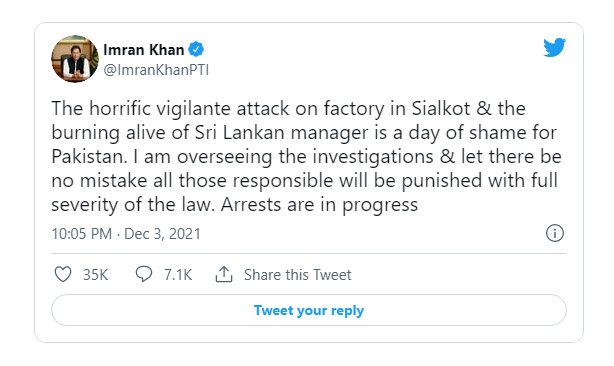Like the tweet with the heart icon
This screenshot has height=366, width=614.
pyautogui.click(x=63, y=274)
